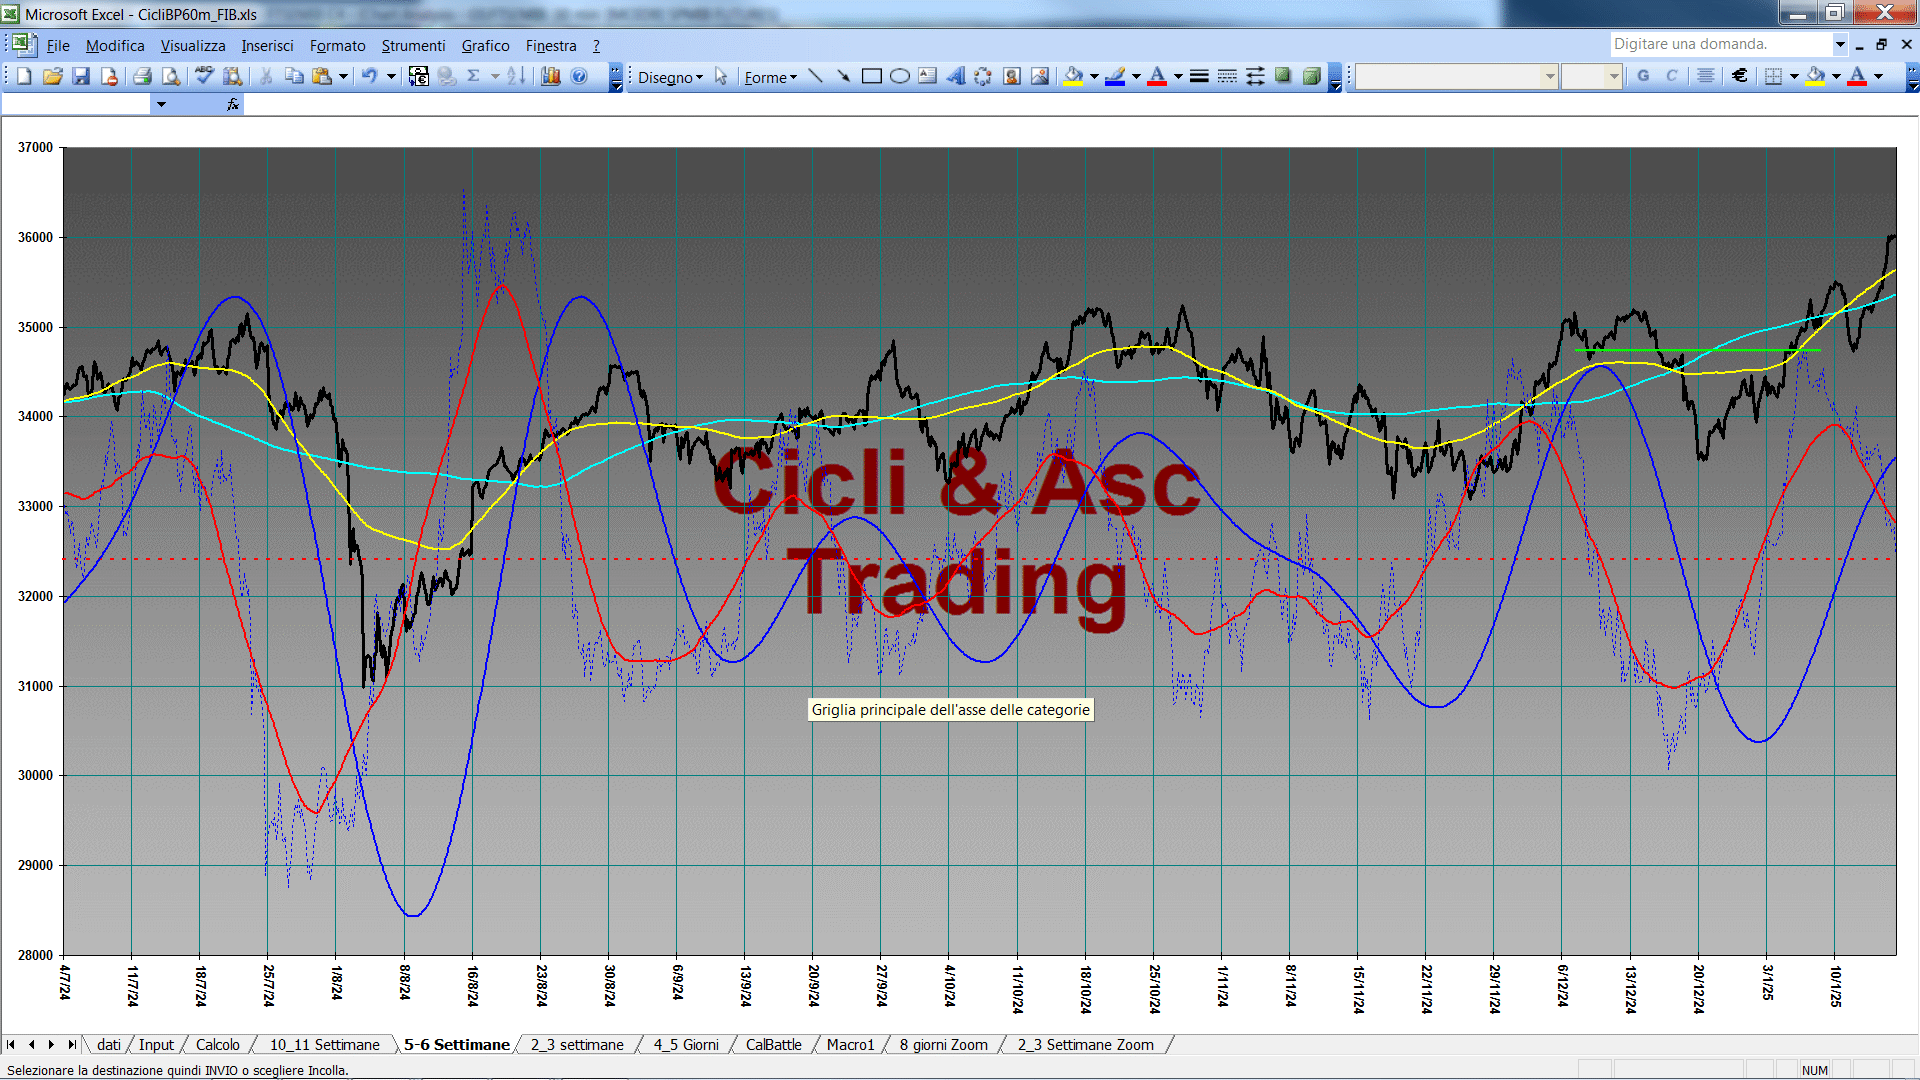Insert WordArt from drawing toolbar
Viewport: 1920px width, 1080px height.
coord(956,77)
